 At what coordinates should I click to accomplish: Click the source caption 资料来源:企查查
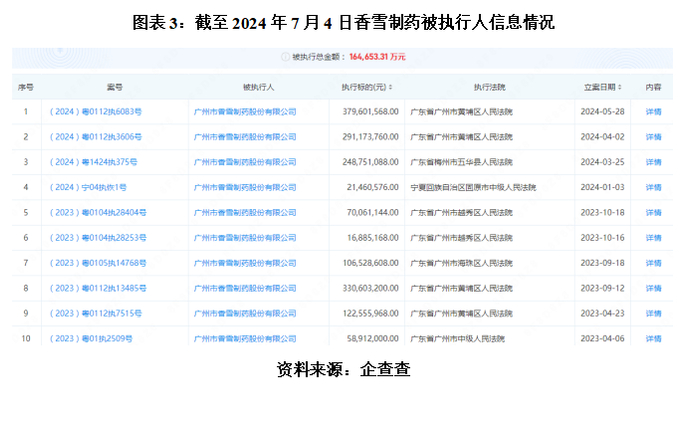click(343, 369)
